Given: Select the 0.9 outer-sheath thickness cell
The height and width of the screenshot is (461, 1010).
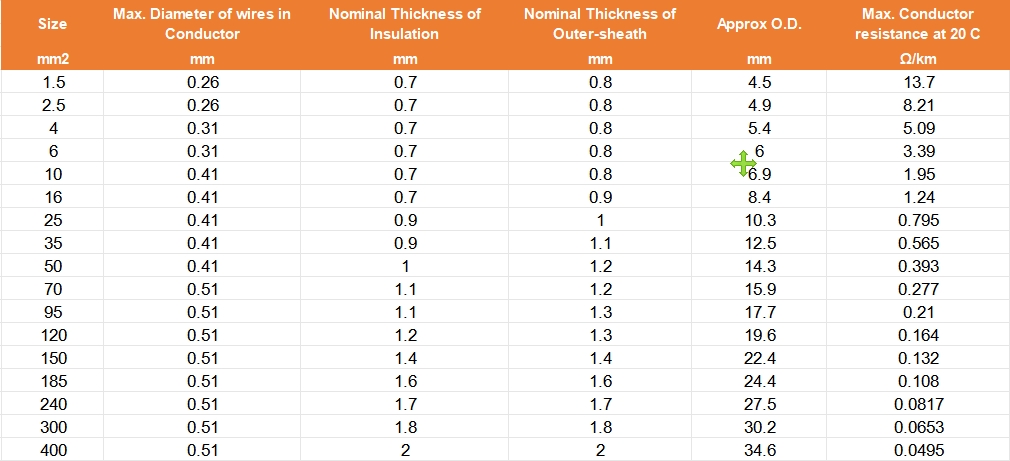Looking at the screenshot, I should pyautogui.click(x=600, y=197).
